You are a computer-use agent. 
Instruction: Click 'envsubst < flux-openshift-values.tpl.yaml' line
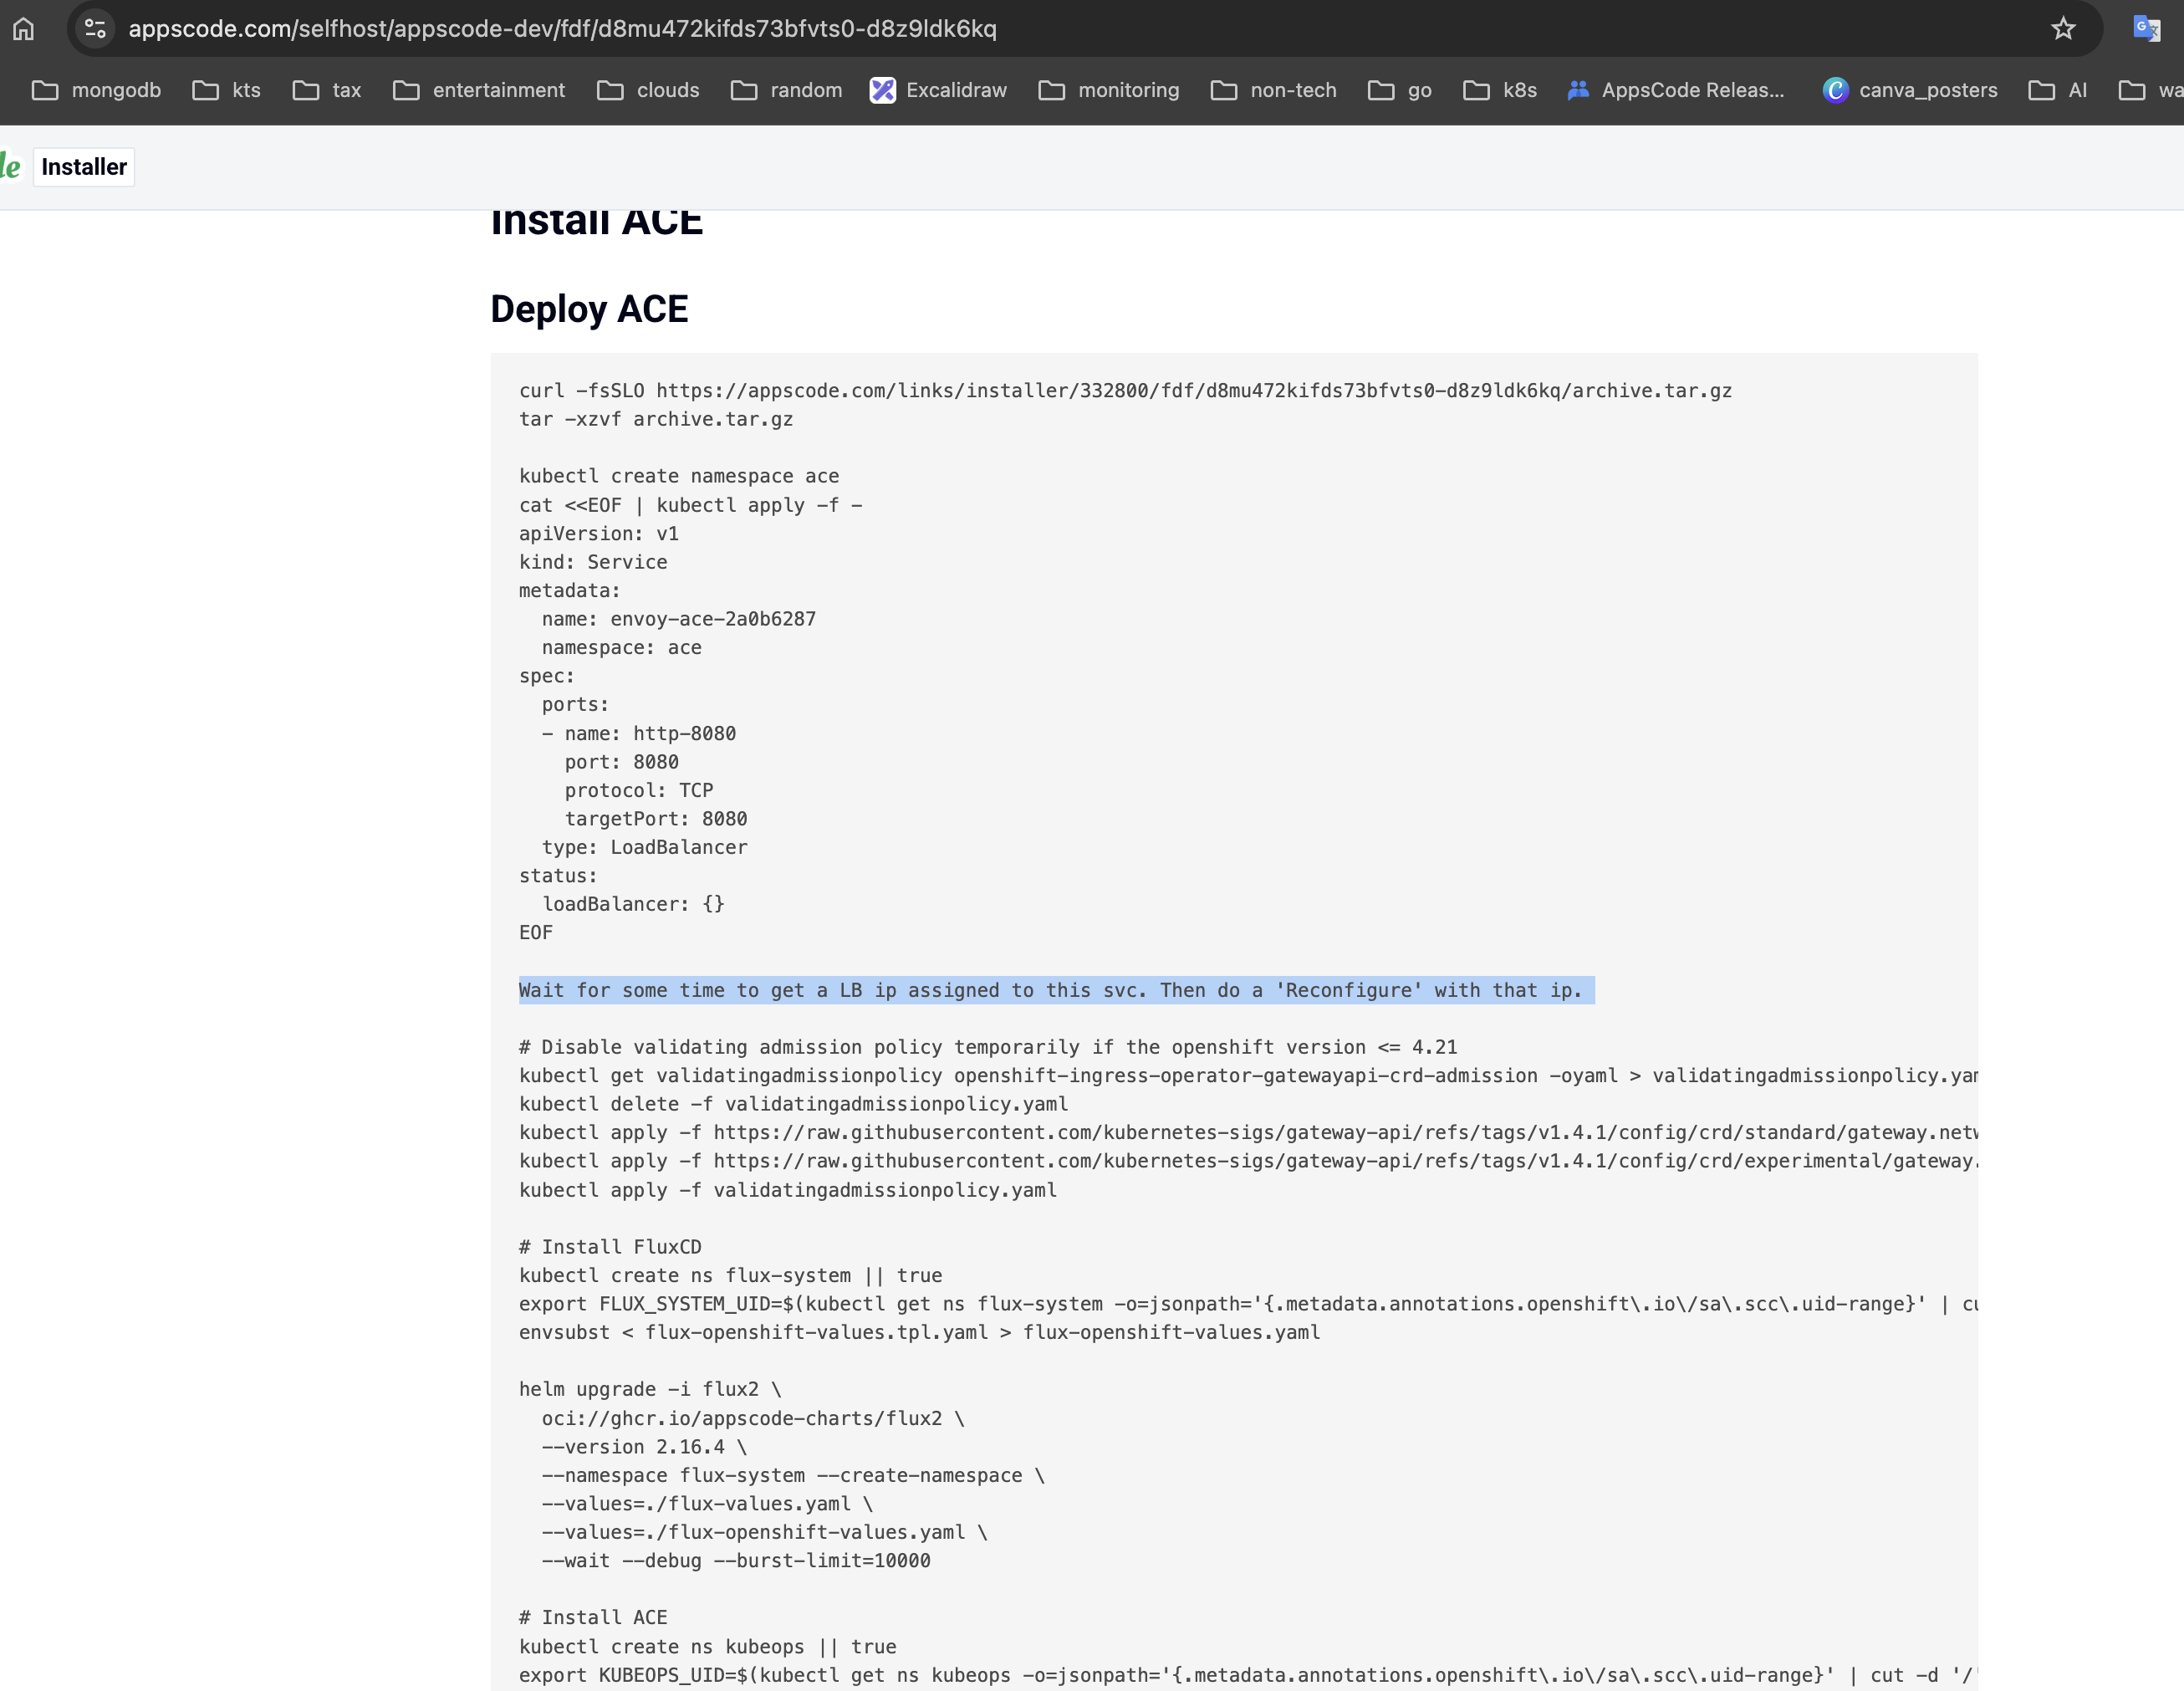(920, 1332)
